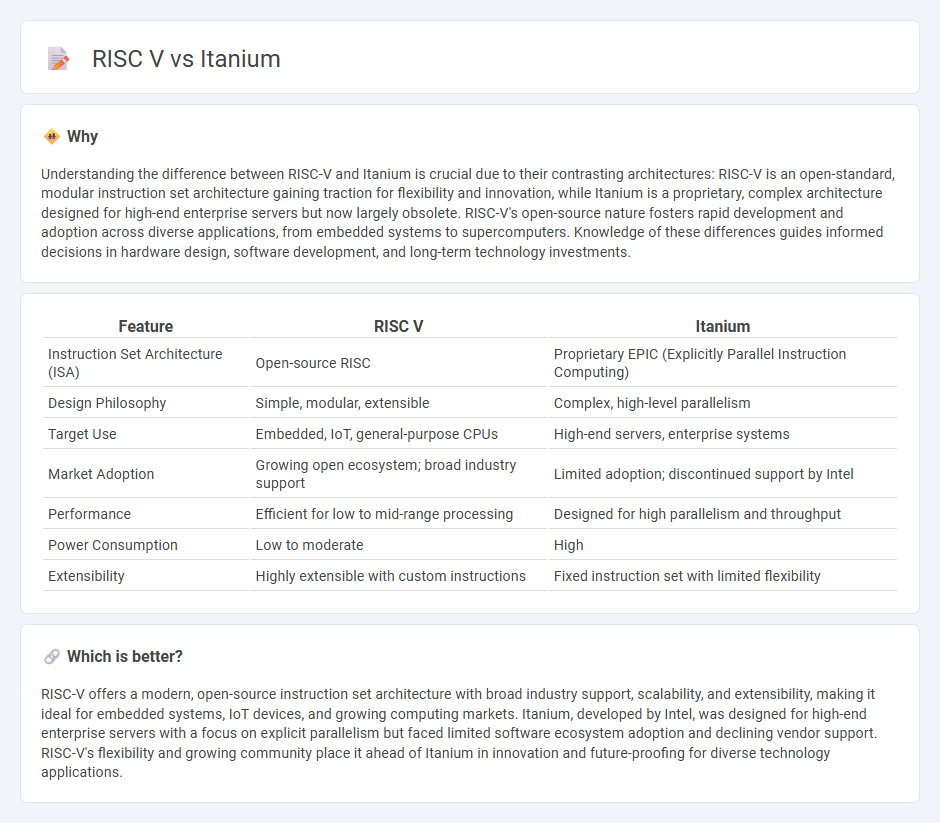The height and width of the screenshot is (823, 940).
Task: Click the chain link icon beside Which is better
Action: [x=52, y=656]
